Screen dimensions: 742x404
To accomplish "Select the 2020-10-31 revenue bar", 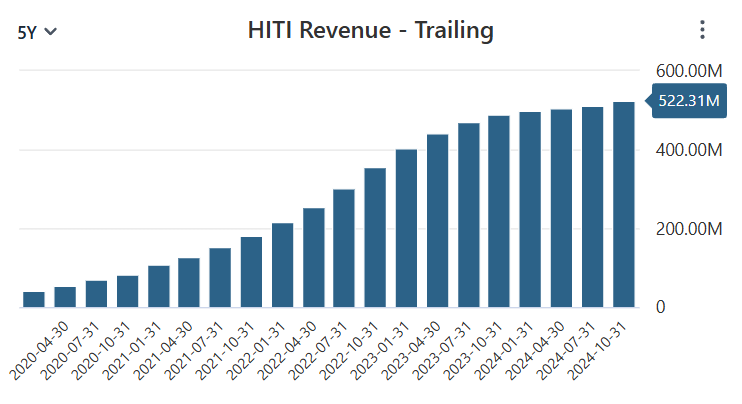I will pos(127,291).
